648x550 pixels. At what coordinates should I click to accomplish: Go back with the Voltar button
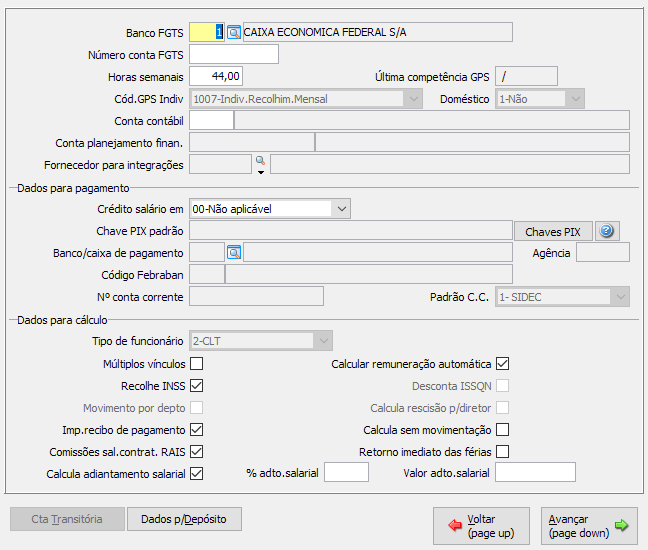coord(481,526)
